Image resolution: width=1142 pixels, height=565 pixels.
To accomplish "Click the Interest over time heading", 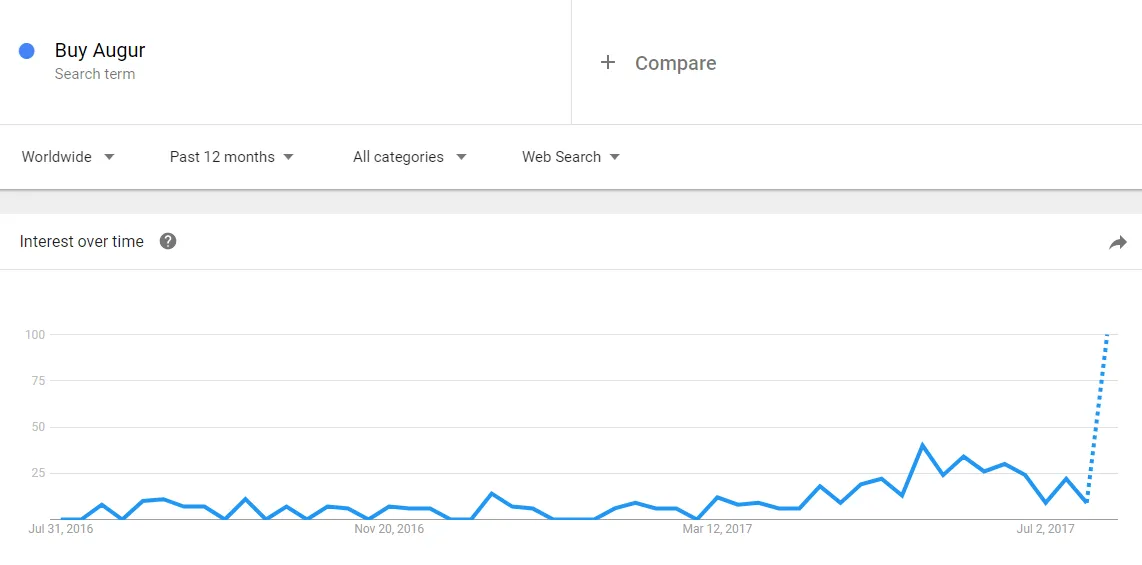I will [82, 242].
